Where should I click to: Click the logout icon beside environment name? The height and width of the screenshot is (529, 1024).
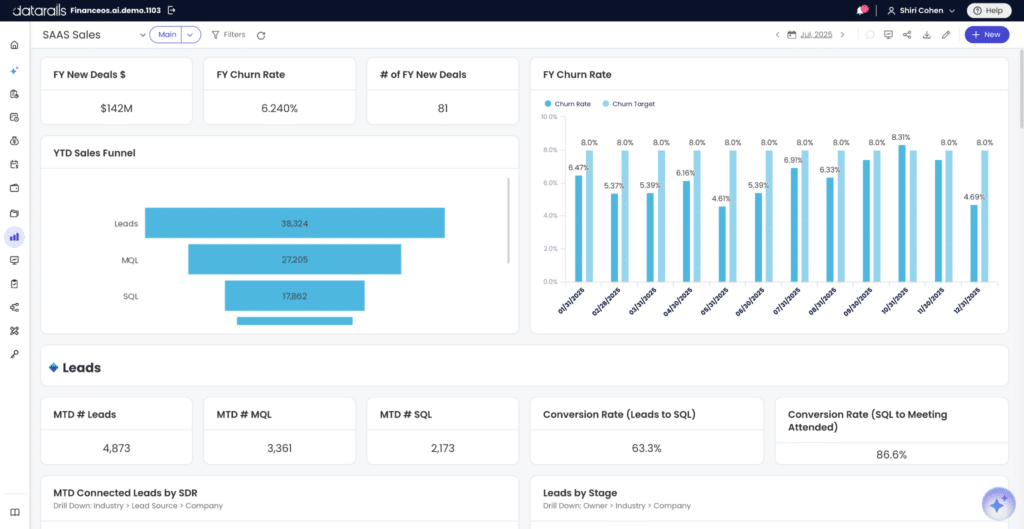[x=172, y=10]
